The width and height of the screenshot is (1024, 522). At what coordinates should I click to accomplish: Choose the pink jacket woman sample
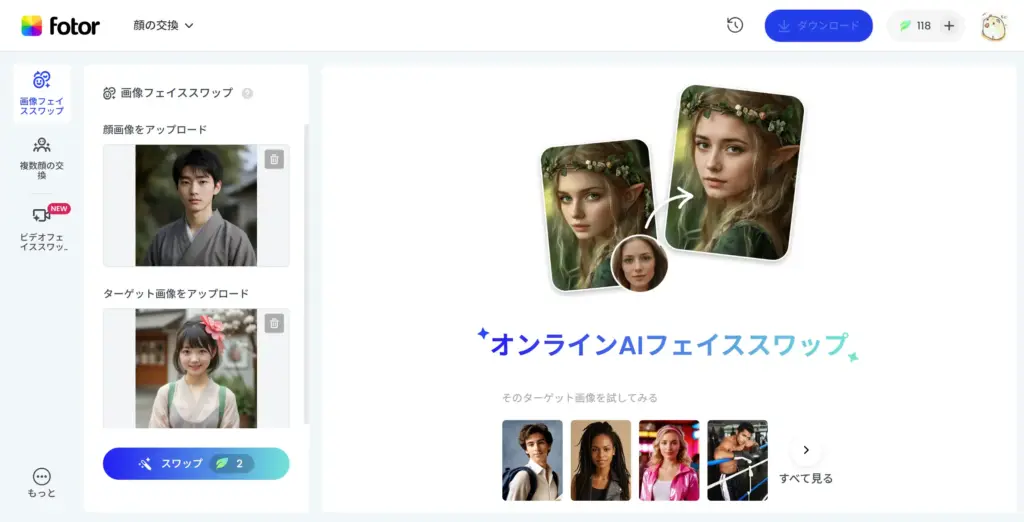click(669, 461)
